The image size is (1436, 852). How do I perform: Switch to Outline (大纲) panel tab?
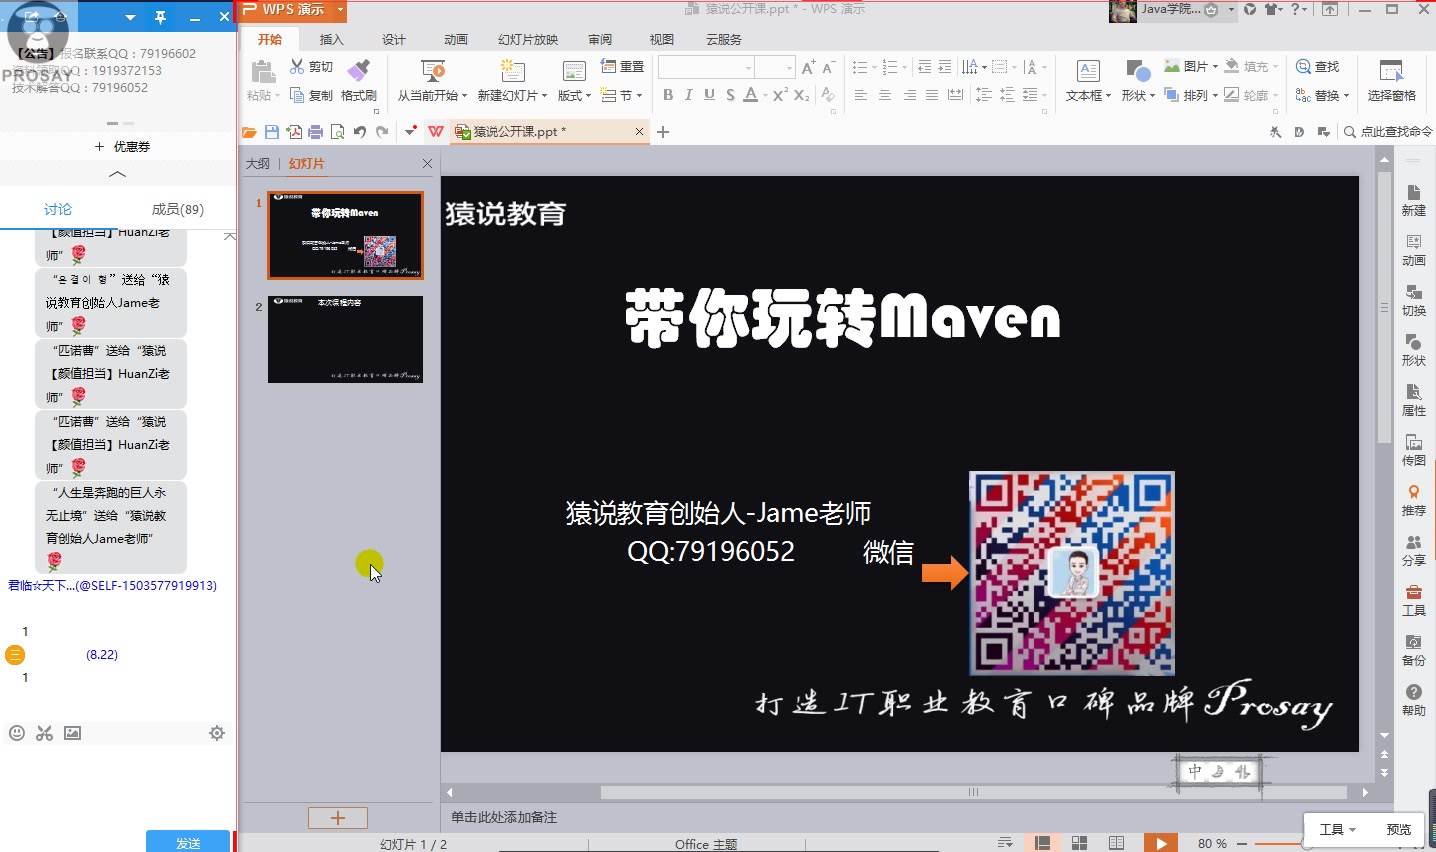(x=258, y=163)
